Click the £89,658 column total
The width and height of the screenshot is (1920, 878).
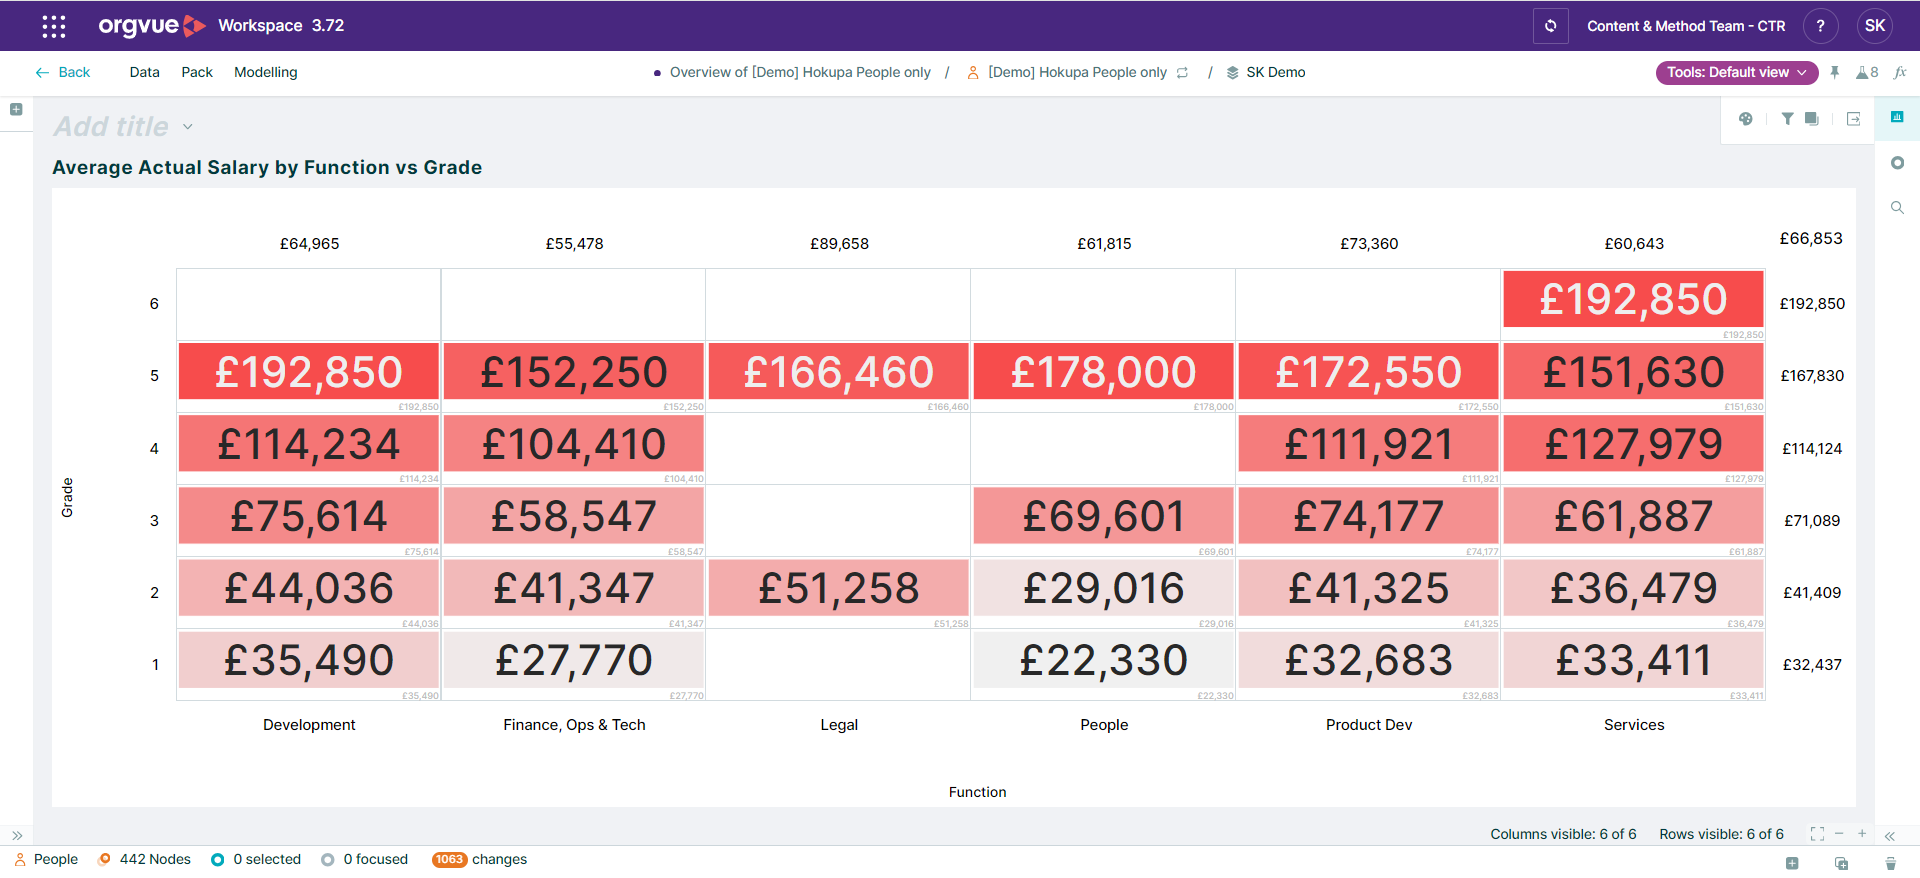[x=839, y=244]
